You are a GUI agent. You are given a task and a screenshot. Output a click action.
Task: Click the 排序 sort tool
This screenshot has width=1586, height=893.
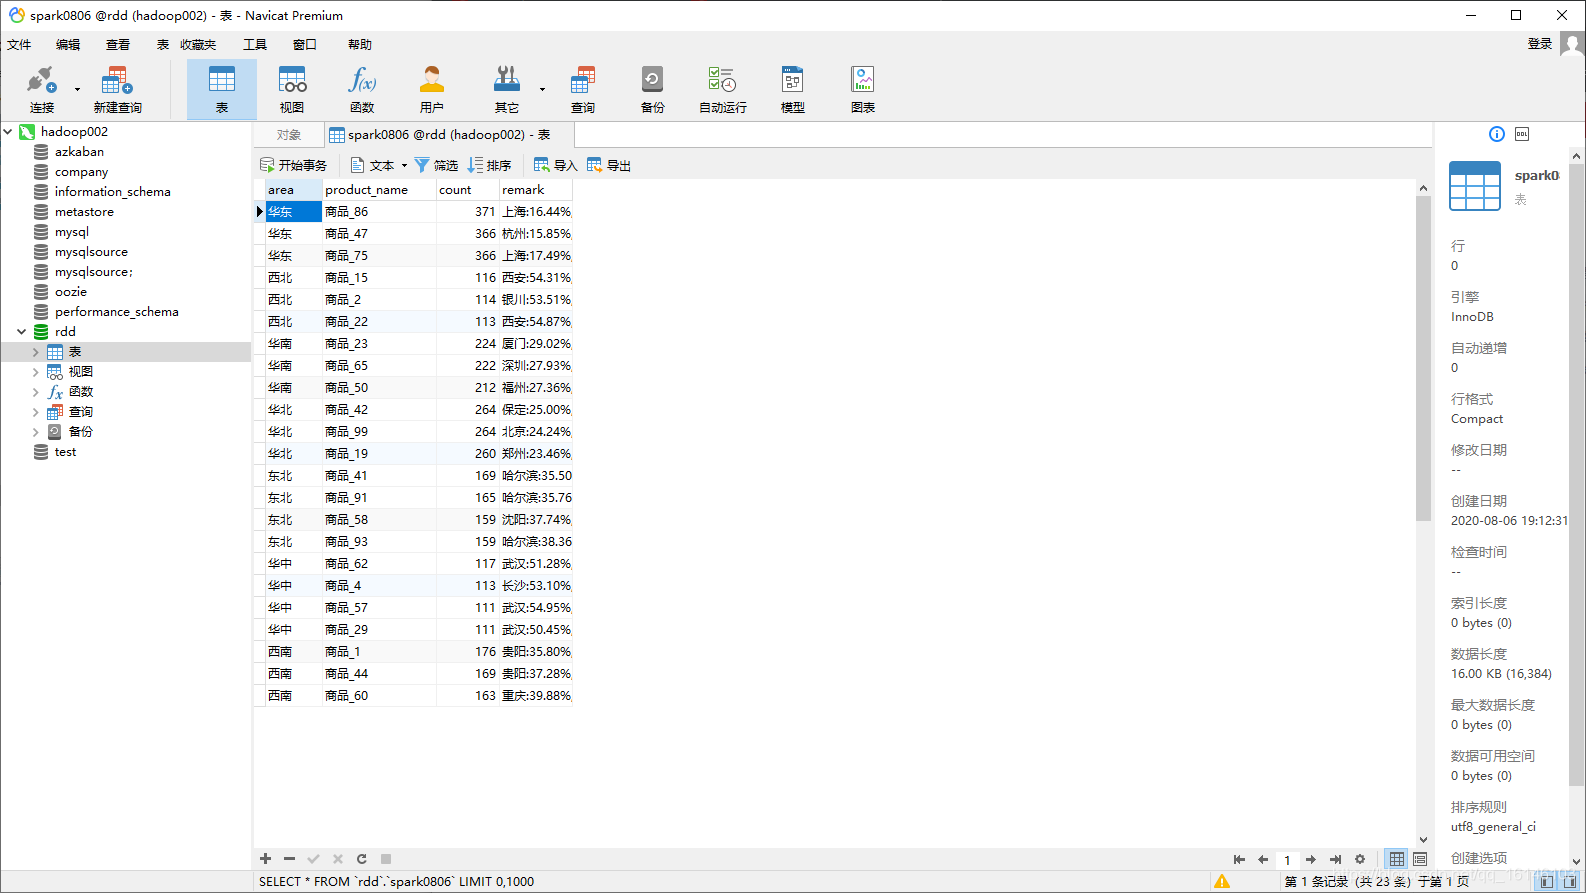coord(489,165)
